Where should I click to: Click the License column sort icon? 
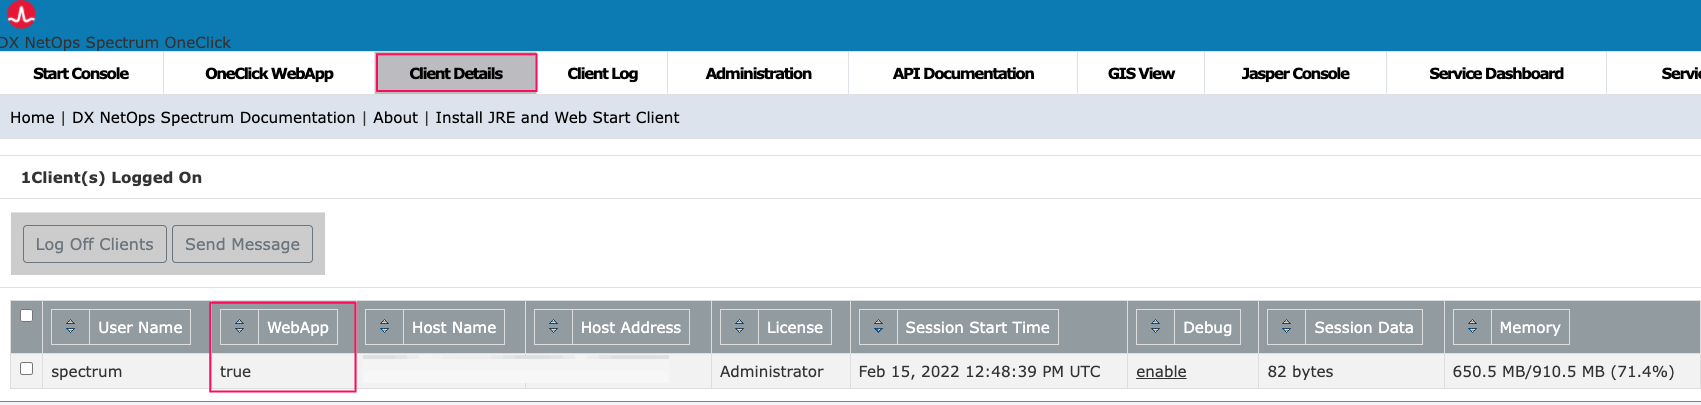click(x=739, y=327)
